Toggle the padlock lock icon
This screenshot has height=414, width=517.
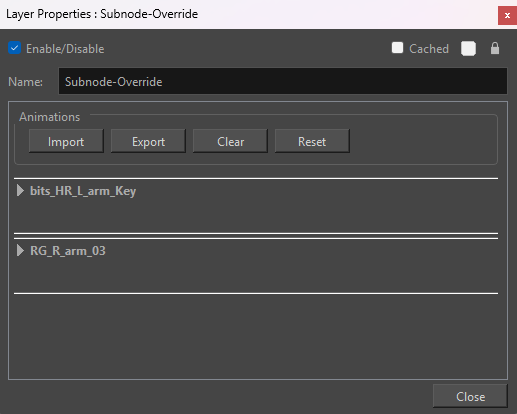[x=495, y=48]
